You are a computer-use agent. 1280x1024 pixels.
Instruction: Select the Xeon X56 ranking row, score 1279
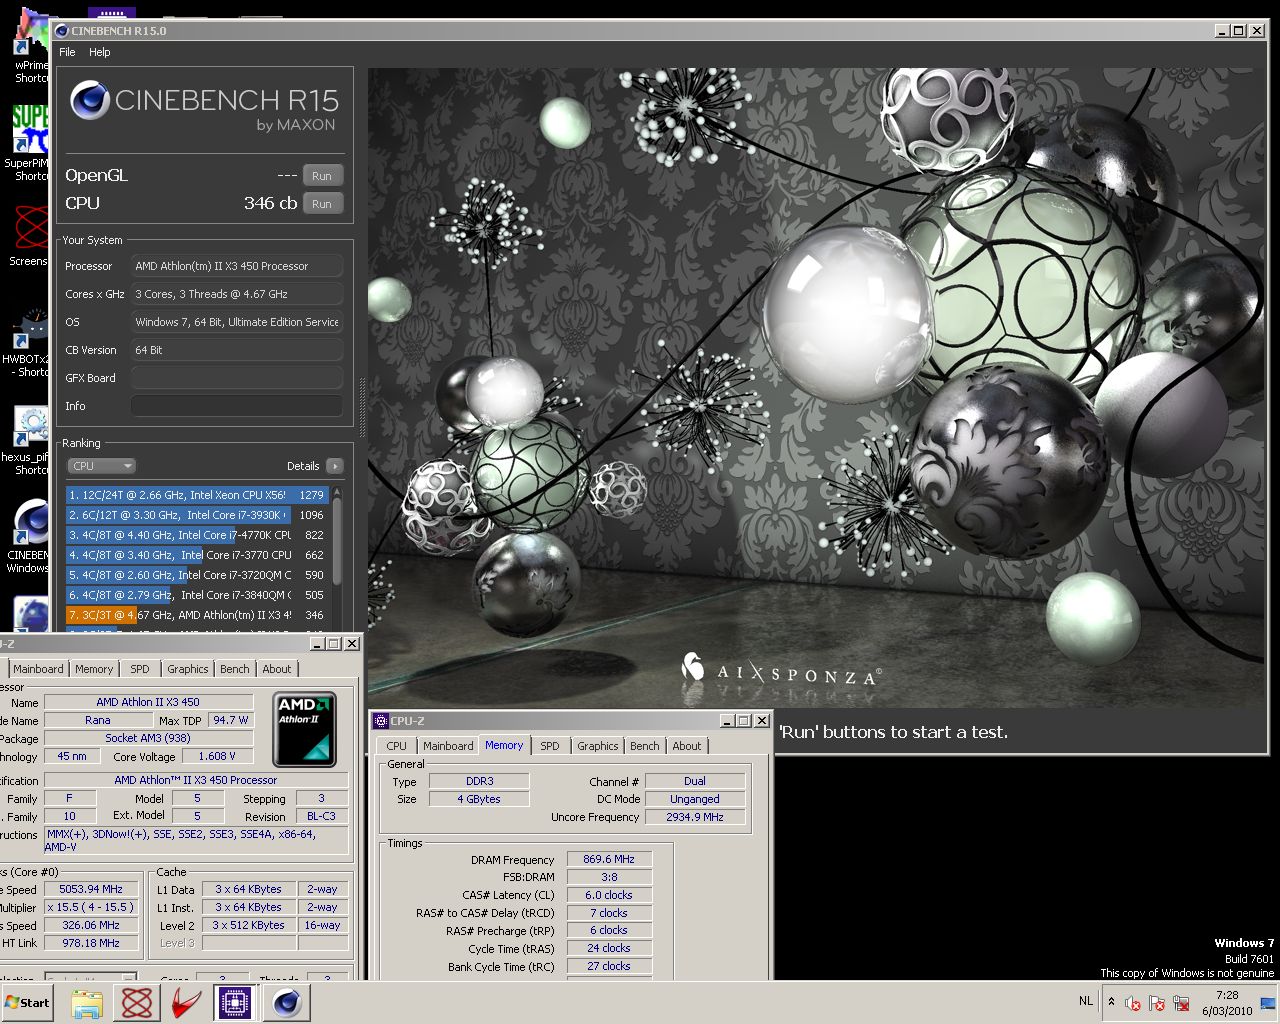(x=197, y=495)
